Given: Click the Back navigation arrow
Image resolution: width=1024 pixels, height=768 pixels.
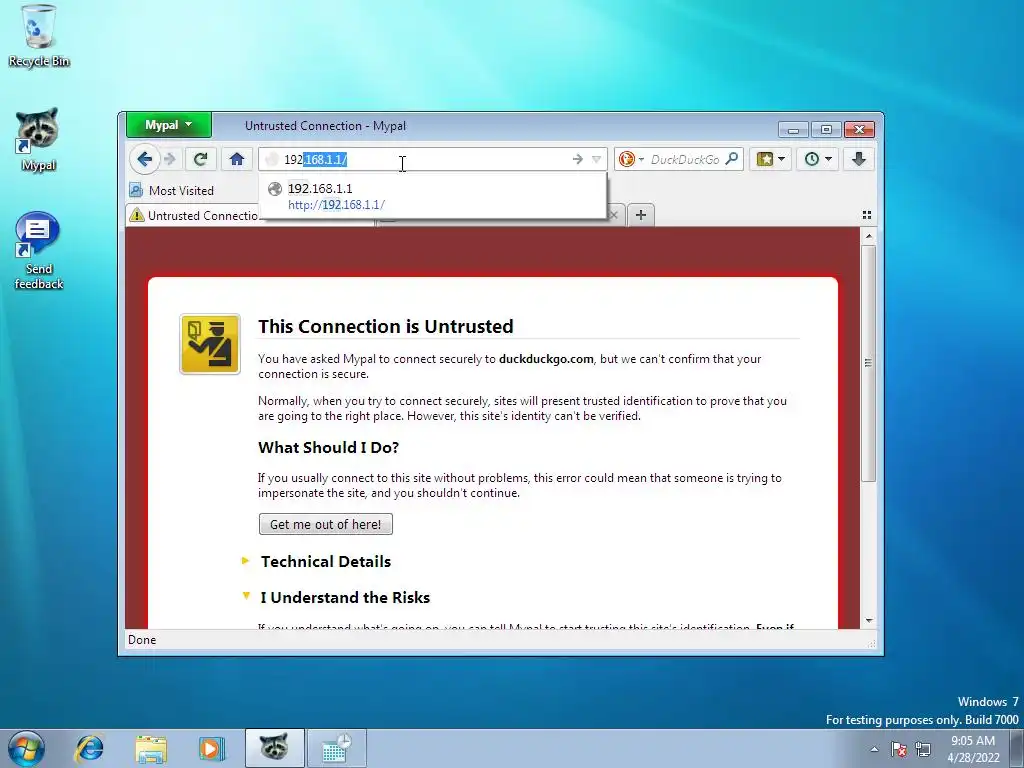Looking at the screenshot, I should point(144,159).
